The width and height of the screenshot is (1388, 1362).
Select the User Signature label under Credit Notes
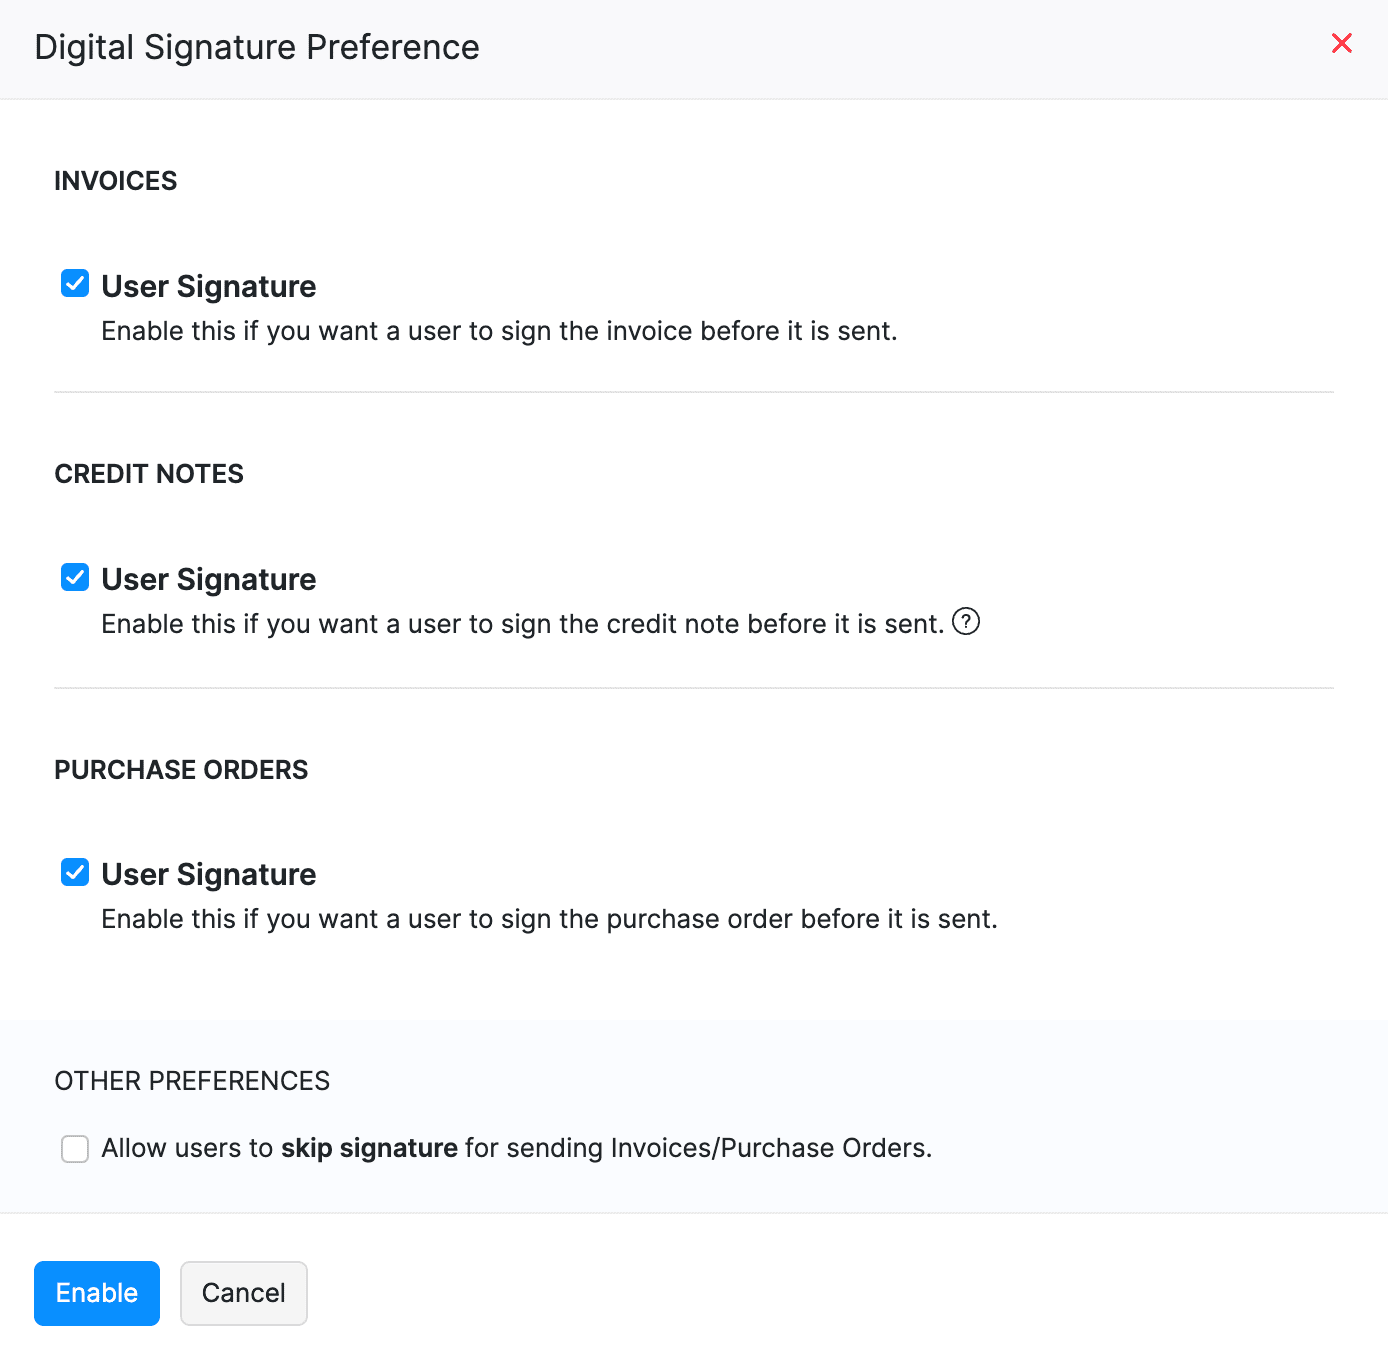(x=208, y=579)
